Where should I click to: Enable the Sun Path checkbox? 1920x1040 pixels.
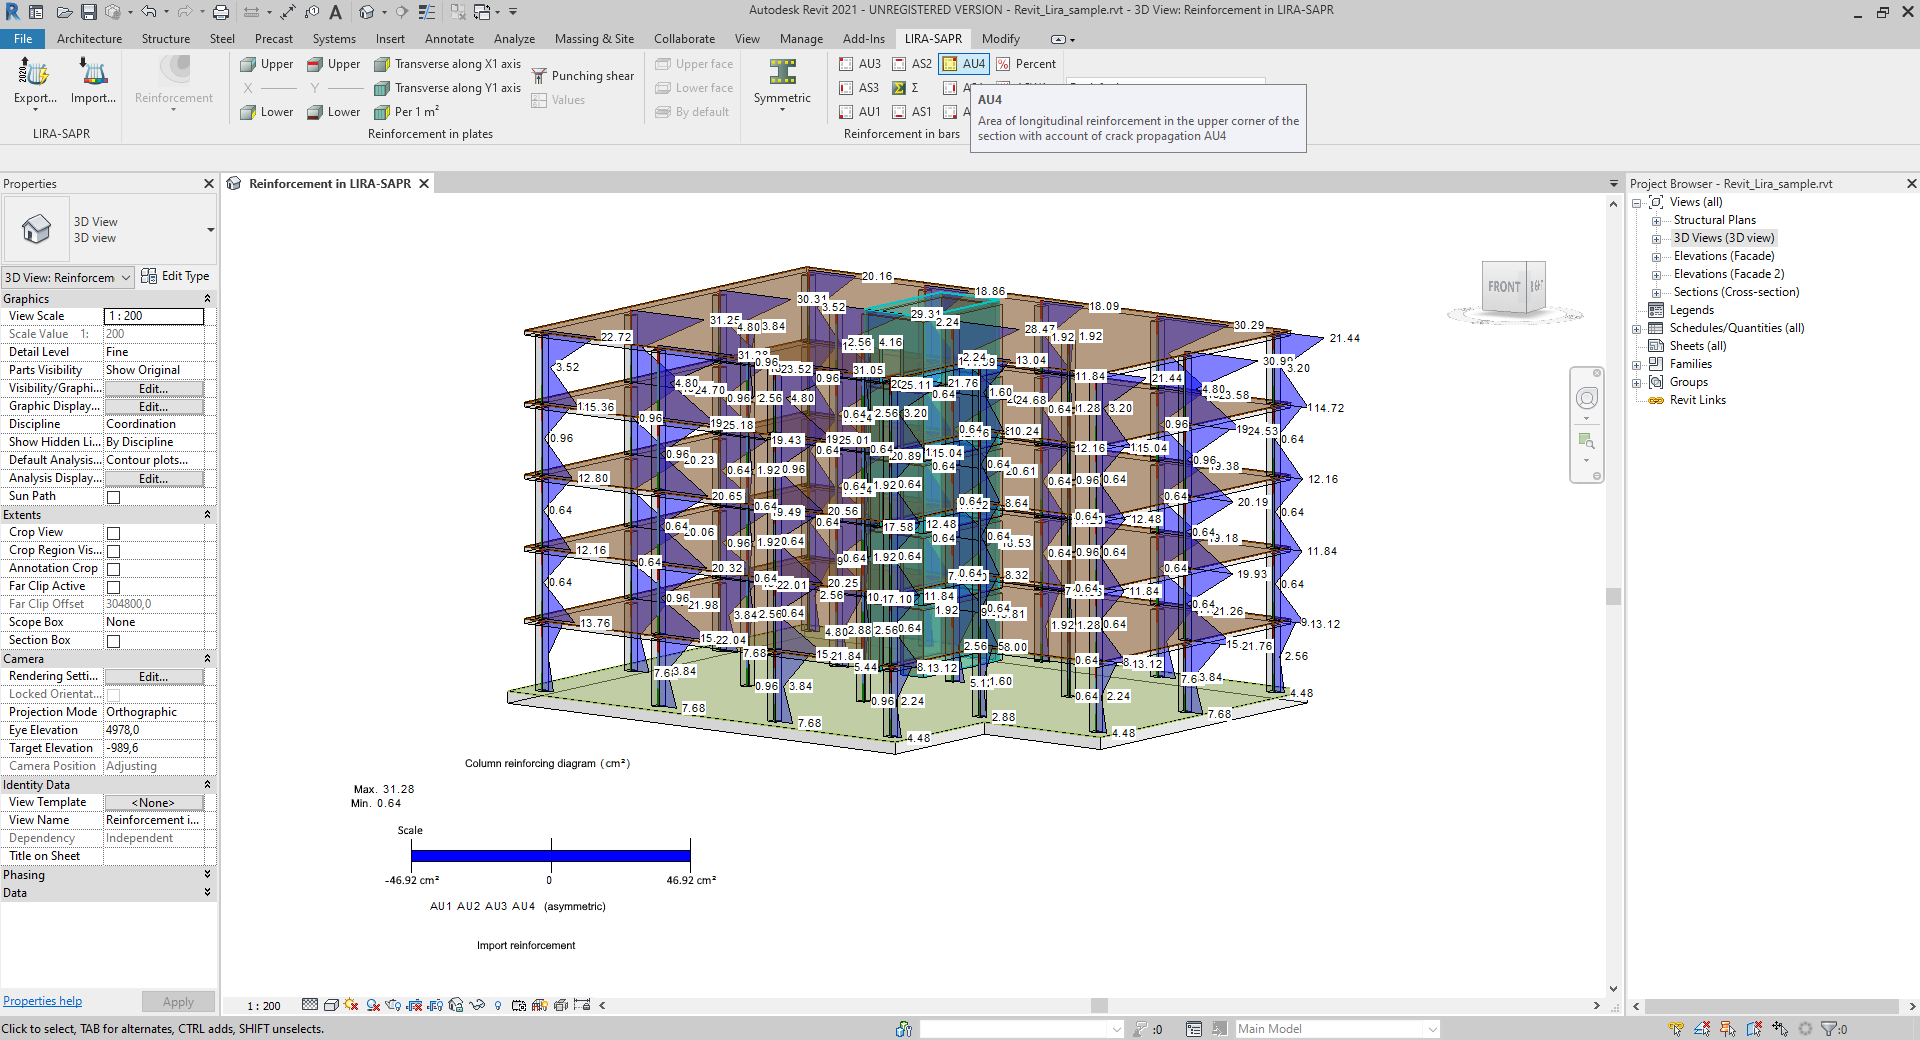pos(114,497)
